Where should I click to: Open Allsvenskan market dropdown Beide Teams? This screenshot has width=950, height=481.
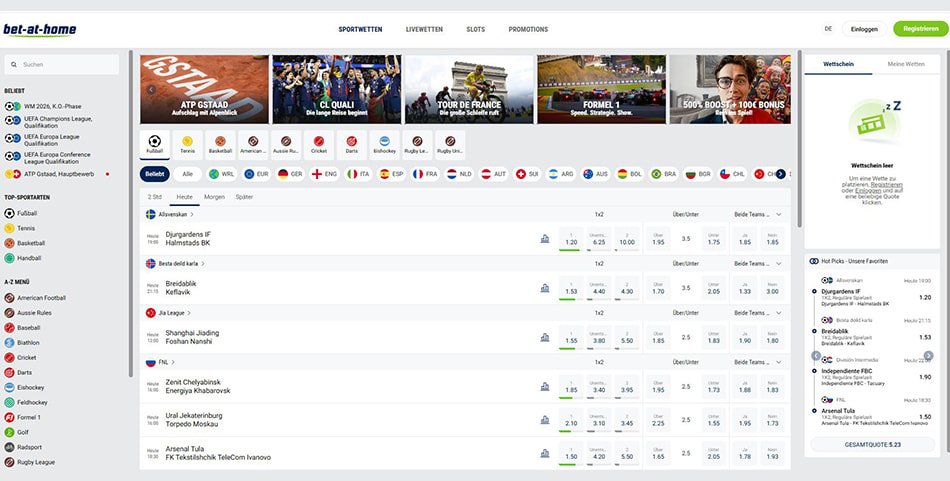pyautogui.click(x=758, y=214)
